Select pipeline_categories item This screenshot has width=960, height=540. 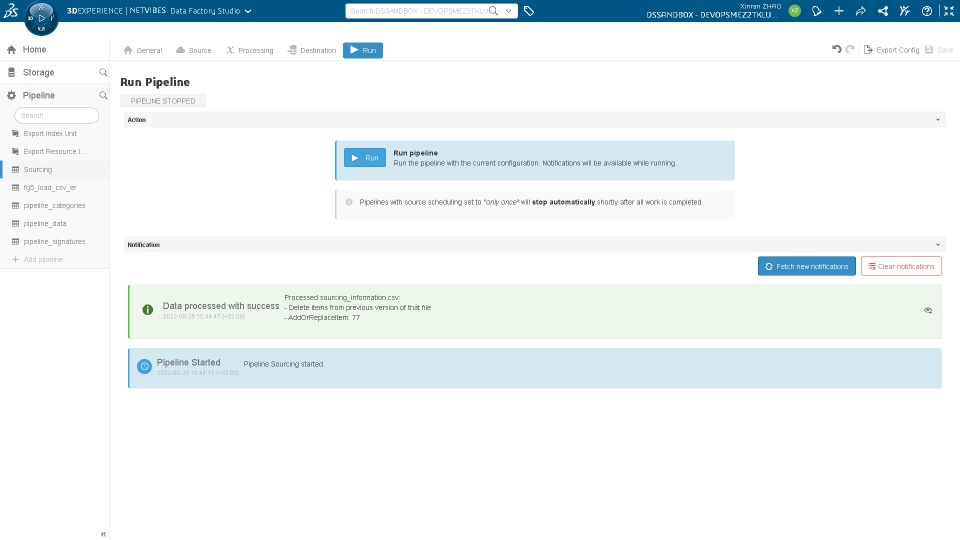pos(54,206)
